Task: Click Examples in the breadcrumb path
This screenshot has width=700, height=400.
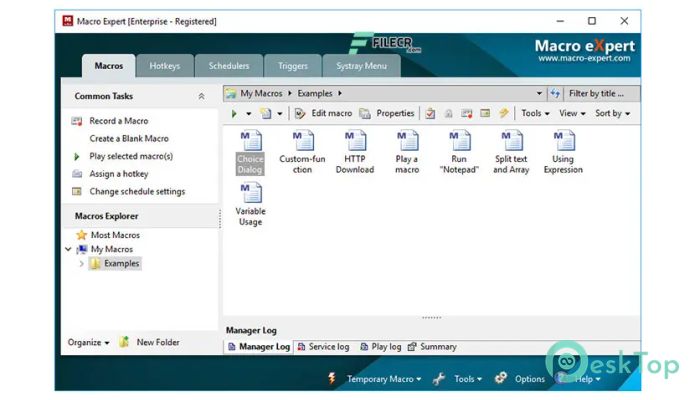Action: 315,93
